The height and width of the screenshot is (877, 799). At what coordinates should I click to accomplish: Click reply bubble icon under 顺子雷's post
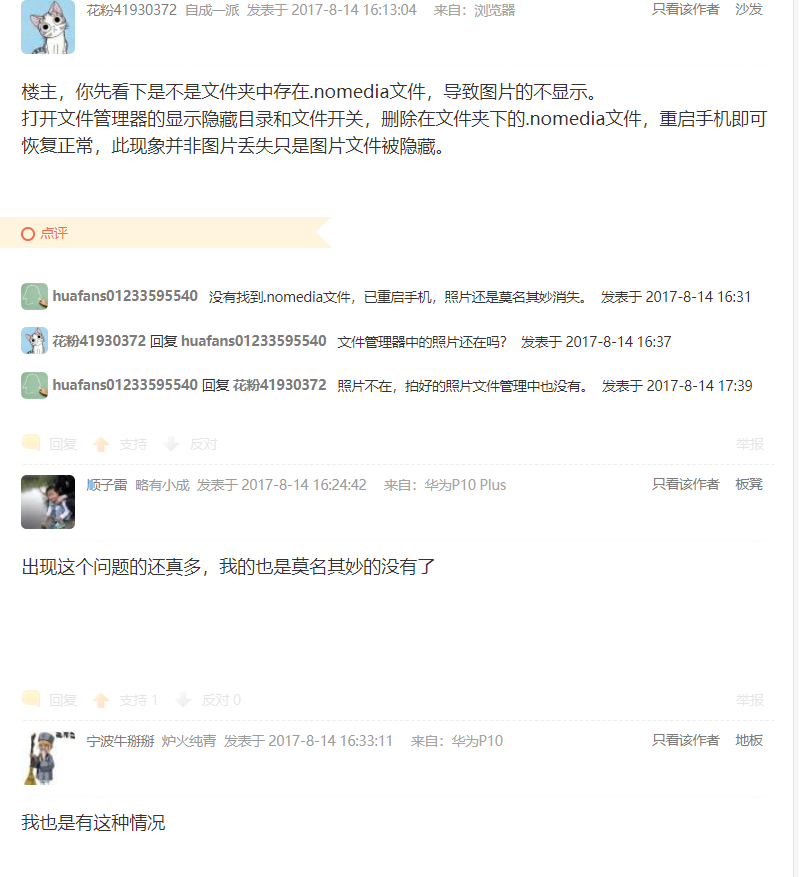pyautogui.click(x=31, y=699)
